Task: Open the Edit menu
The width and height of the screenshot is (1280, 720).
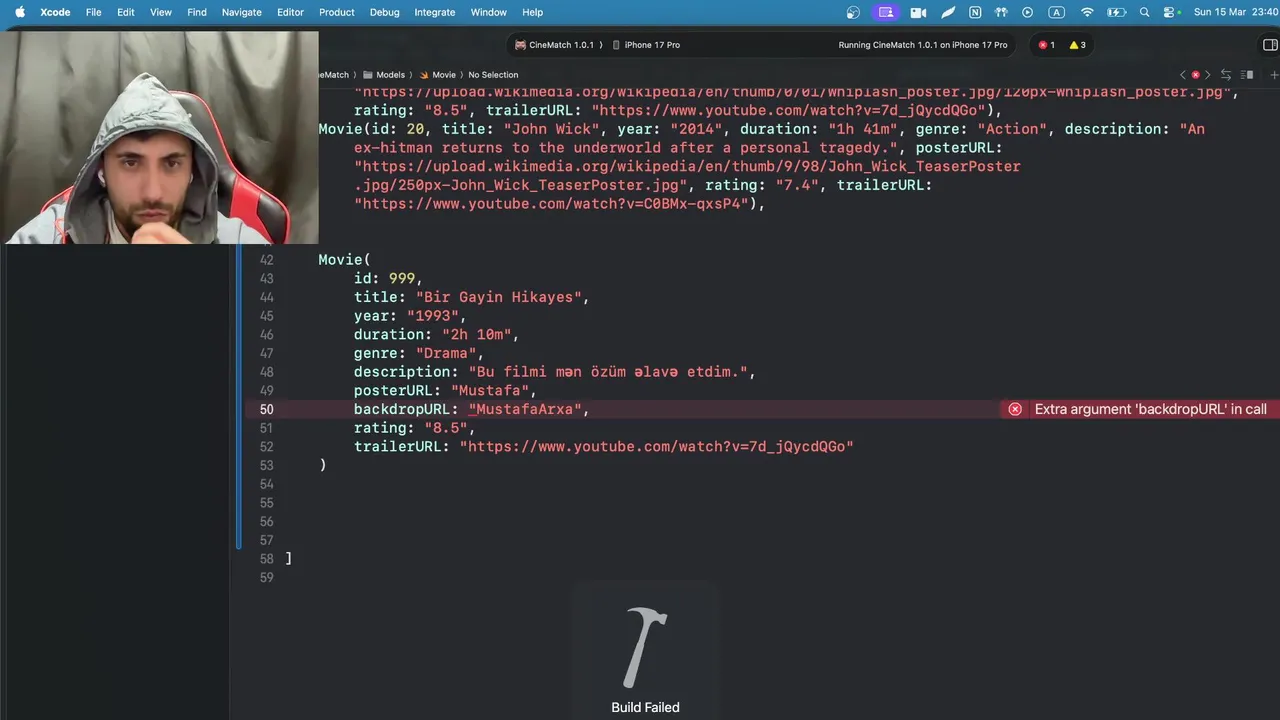Action: tap(125, 12)
